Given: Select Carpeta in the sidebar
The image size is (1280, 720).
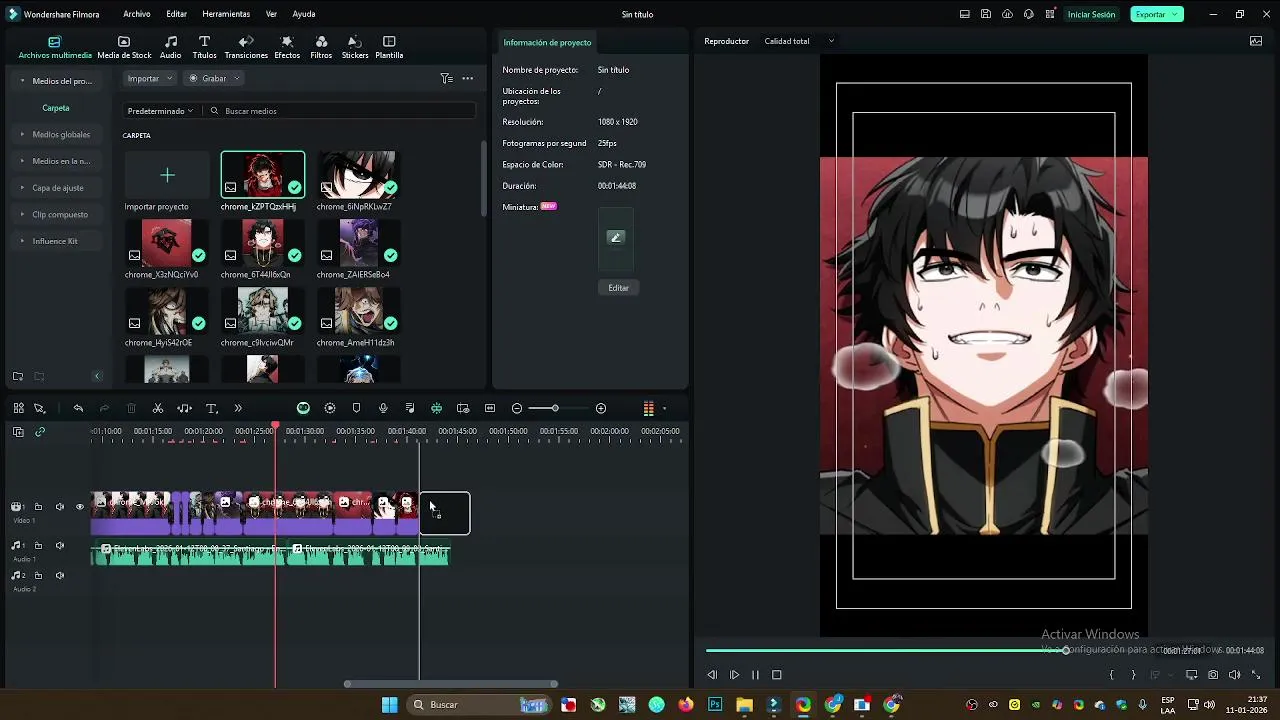Looking at the screenshot, I should click(56, 108).
